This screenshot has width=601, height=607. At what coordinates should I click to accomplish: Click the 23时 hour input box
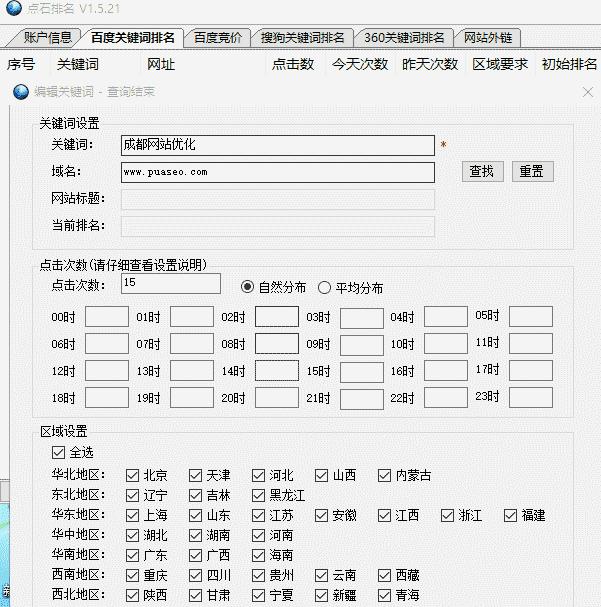[531, 398]
